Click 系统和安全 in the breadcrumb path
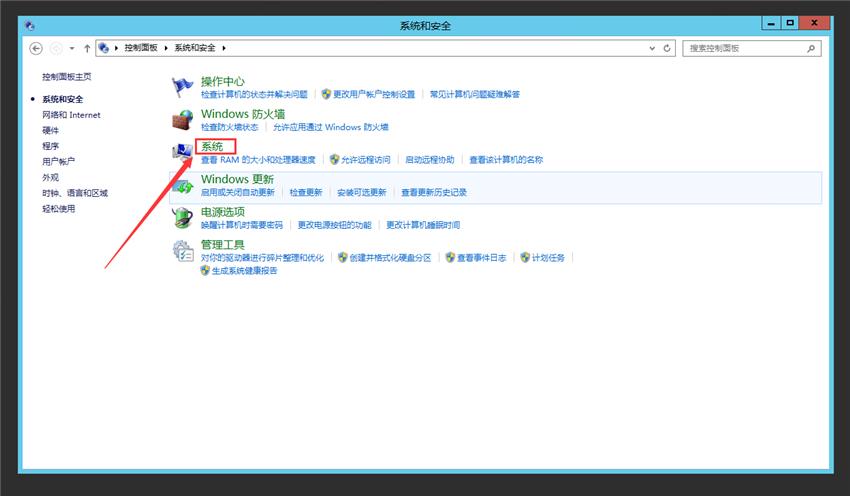Screen dimensions: 850x496 (x=195, y=48)
